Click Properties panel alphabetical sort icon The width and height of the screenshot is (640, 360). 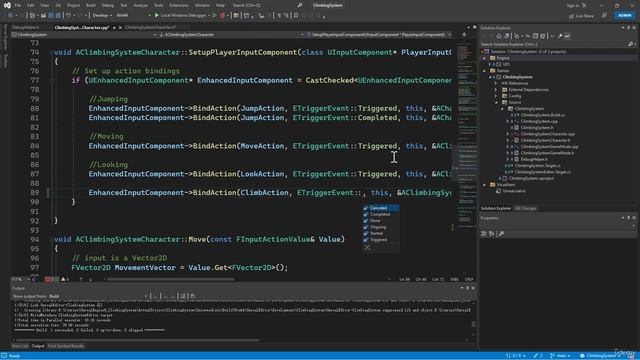[491, 233]
